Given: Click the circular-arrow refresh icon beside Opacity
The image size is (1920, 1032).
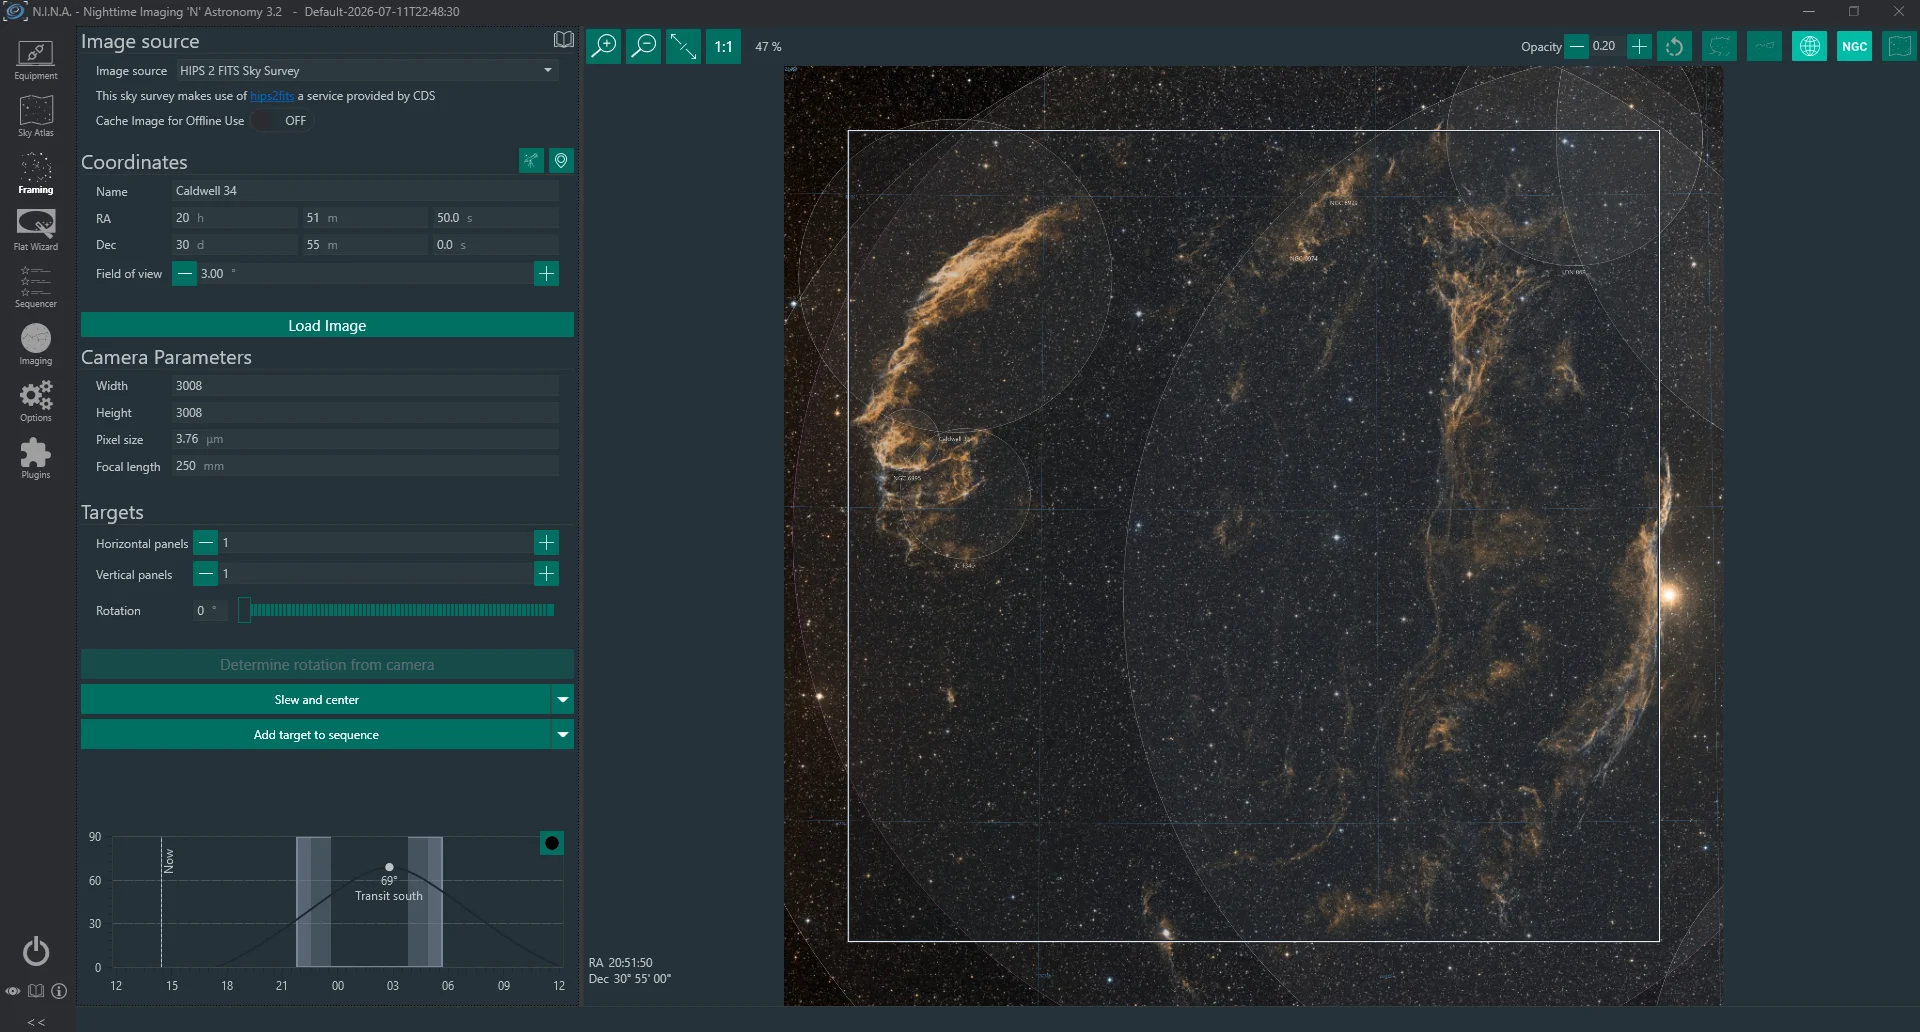Looking at the screenshot, I should (x=1675, y=46).
